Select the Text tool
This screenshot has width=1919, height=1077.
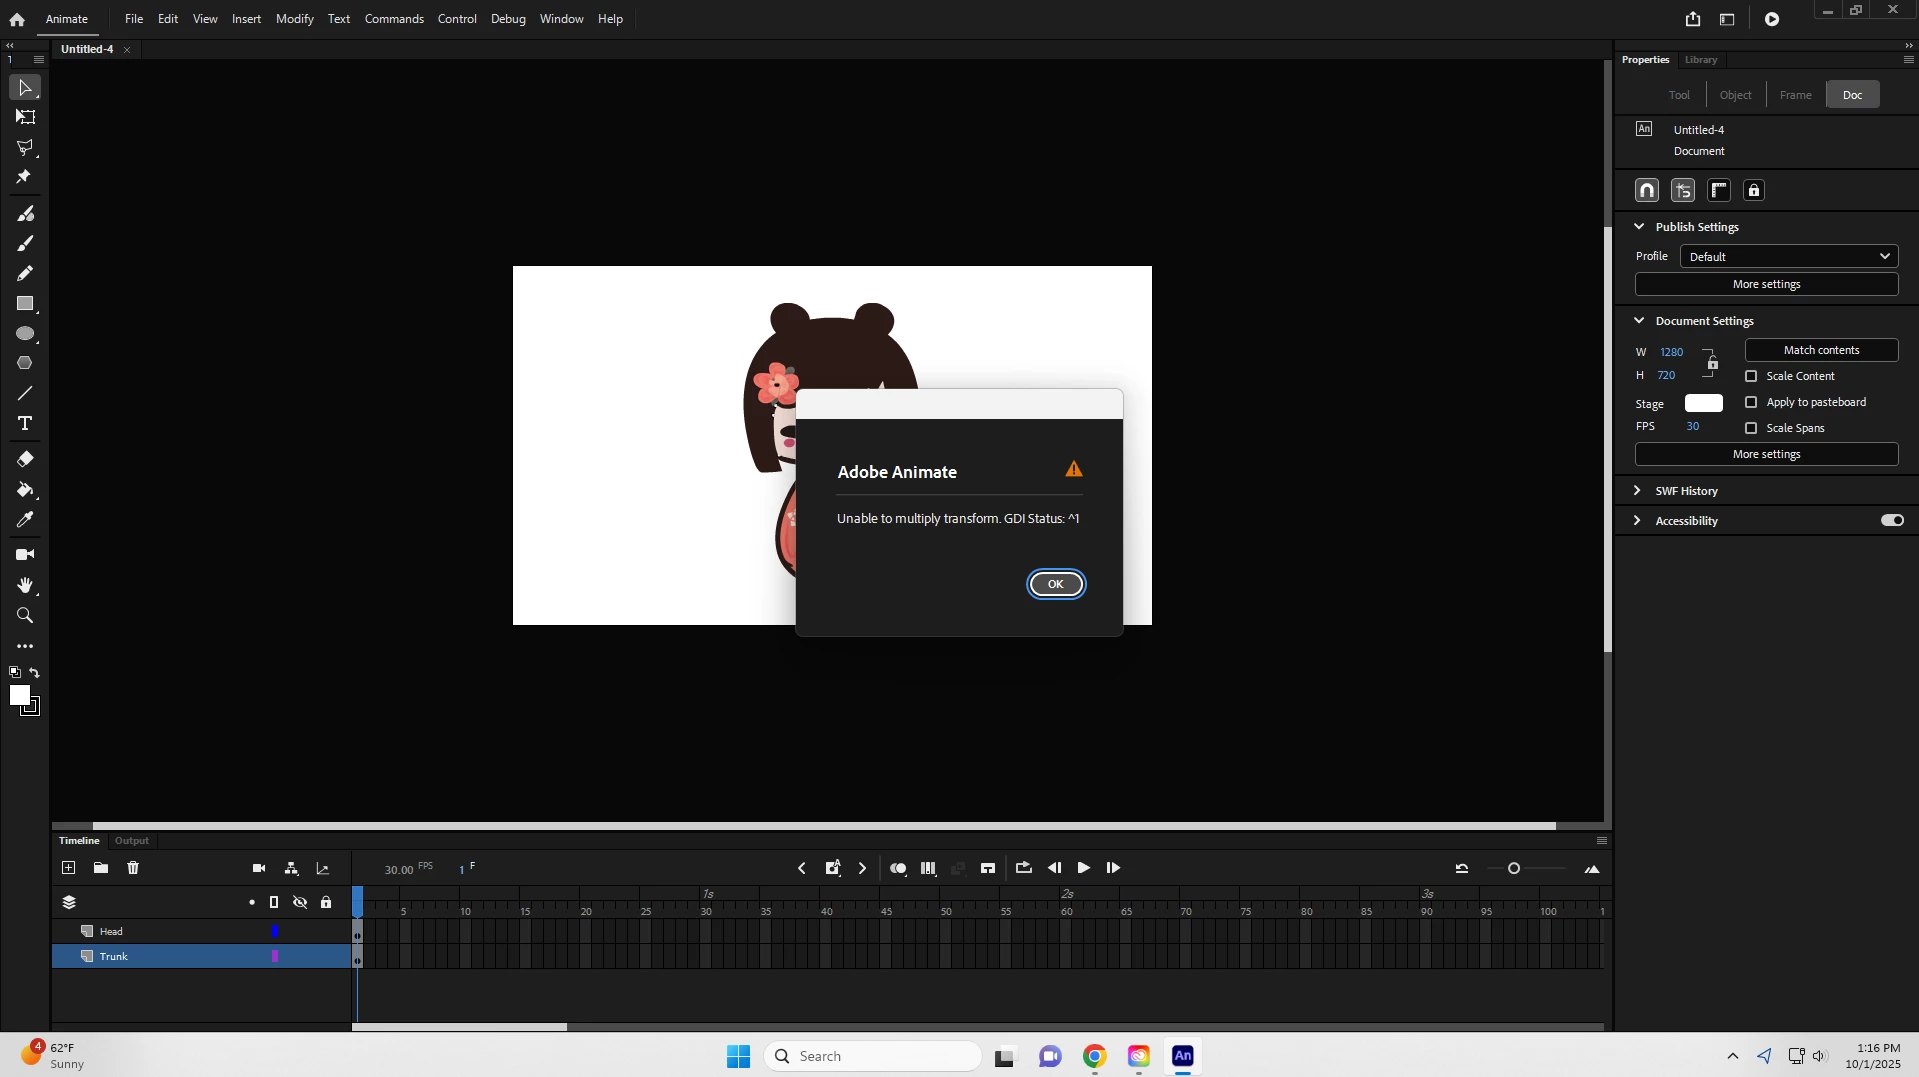[x=25, y=423]
